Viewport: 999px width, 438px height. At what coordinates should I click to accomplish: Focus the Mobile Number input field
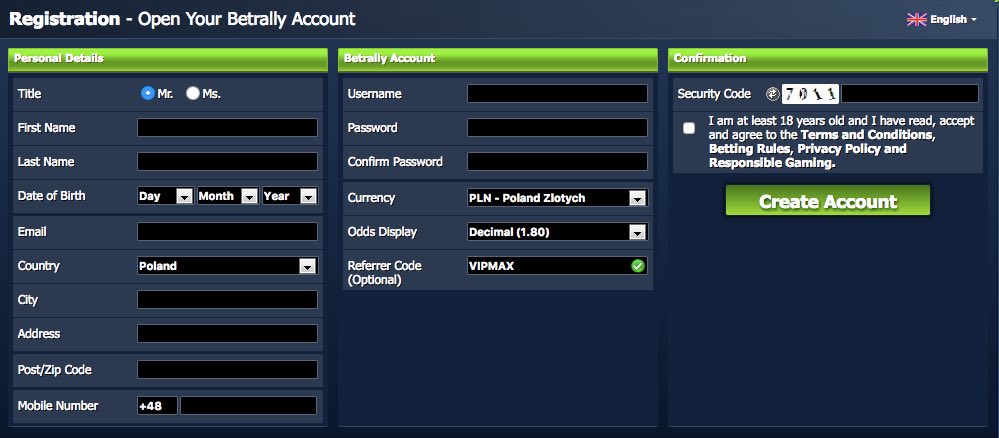[248, 405]
